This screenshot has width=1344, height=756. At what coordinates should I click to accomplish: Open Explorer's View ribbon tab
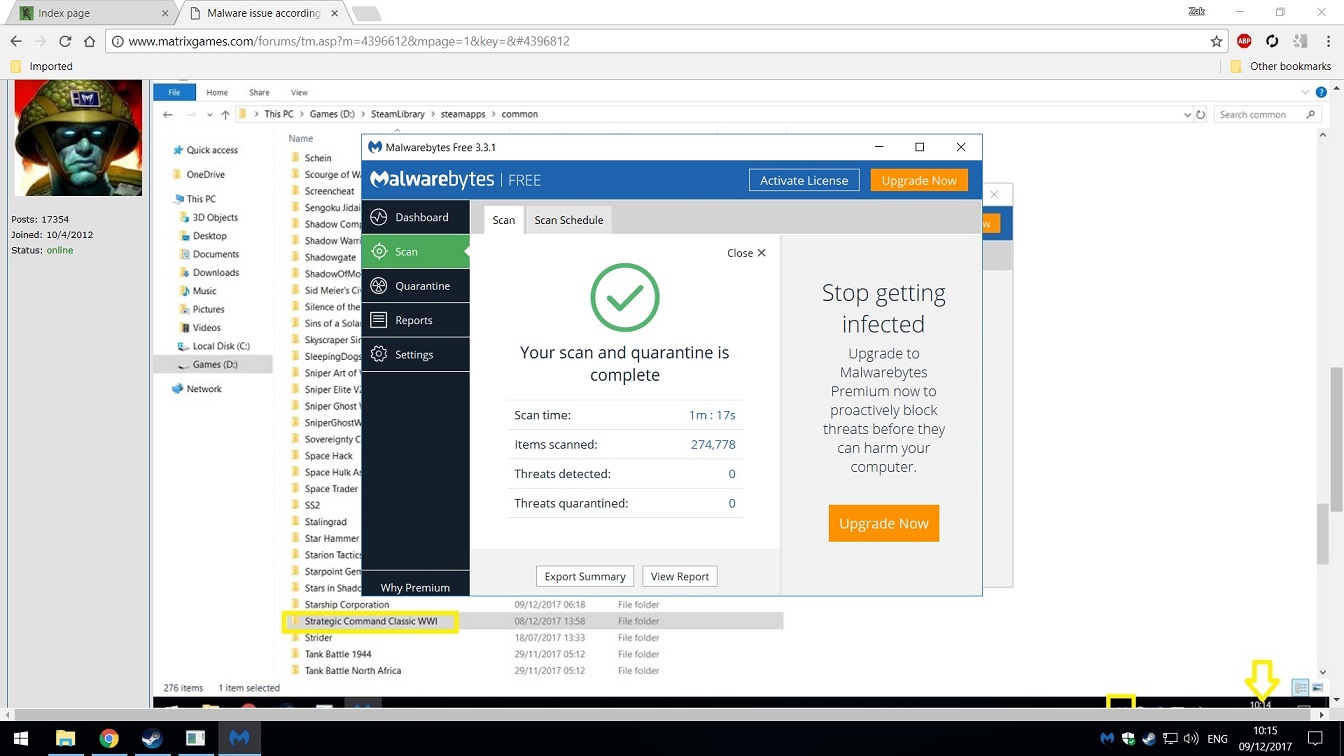click(x=299, y=92)
